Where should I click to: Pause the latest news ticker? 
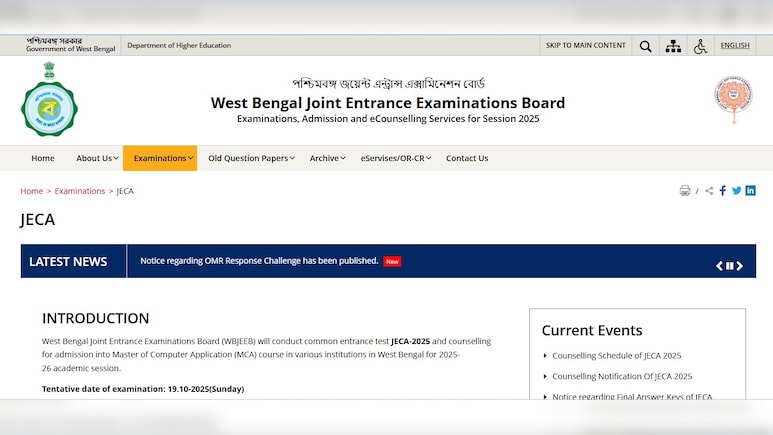click(x=730, y=266)
